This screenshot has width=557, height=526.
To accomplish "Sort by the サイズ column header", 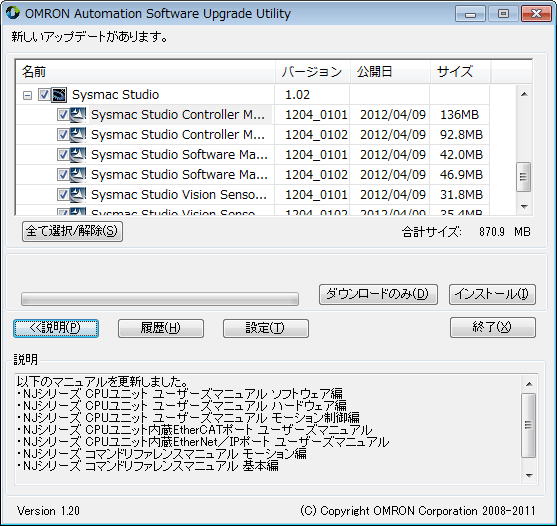I will [461, 72].
